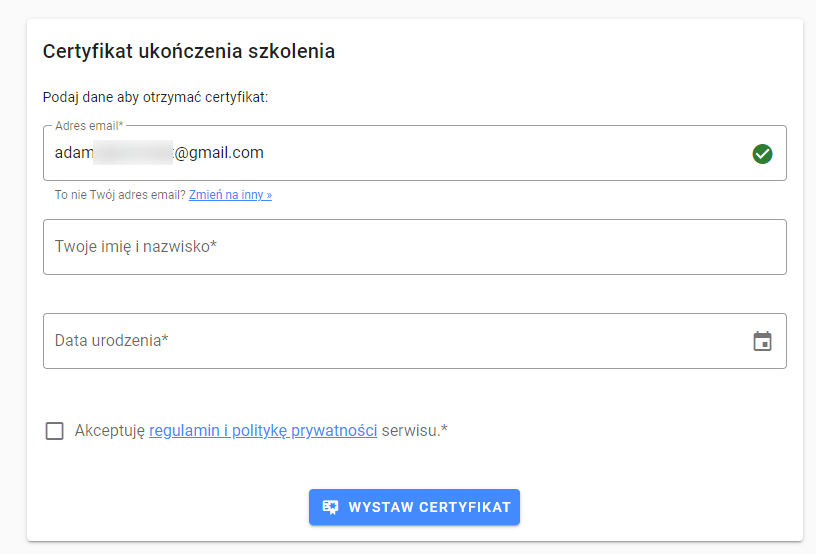Click the '»' arrow in change-email link

point(269,195)
